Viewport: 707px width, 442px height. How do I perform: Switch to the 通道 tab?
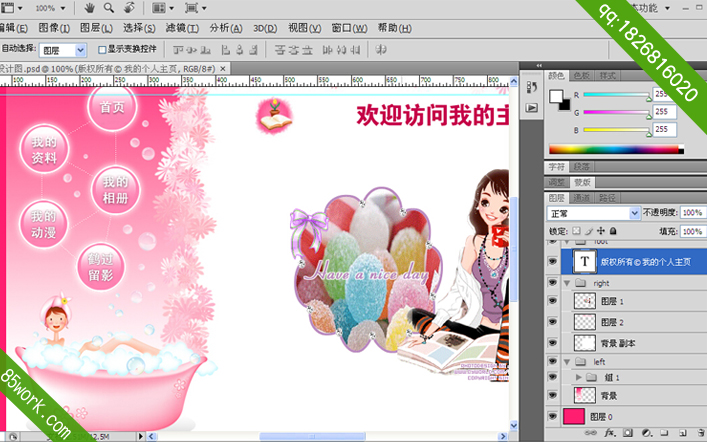pos(582,198)
